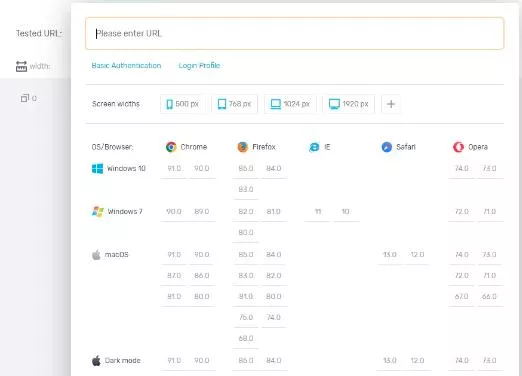This screenshot has width=522, height=376.
Task: Toggle Chrome 89.0 on Windows 7
Action: coord(202,212)
